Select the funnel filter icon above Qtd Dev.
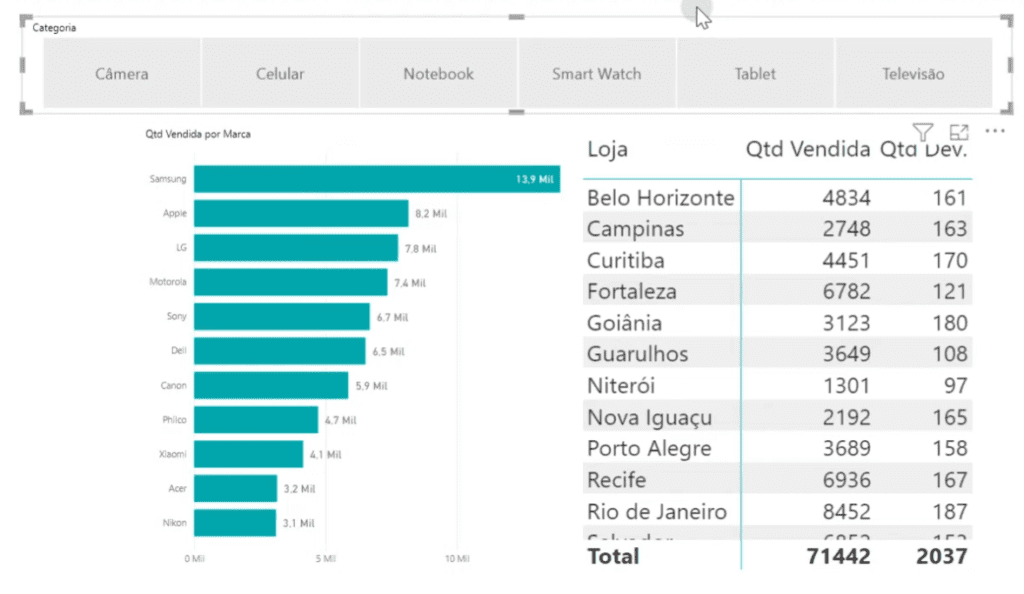 922,131
